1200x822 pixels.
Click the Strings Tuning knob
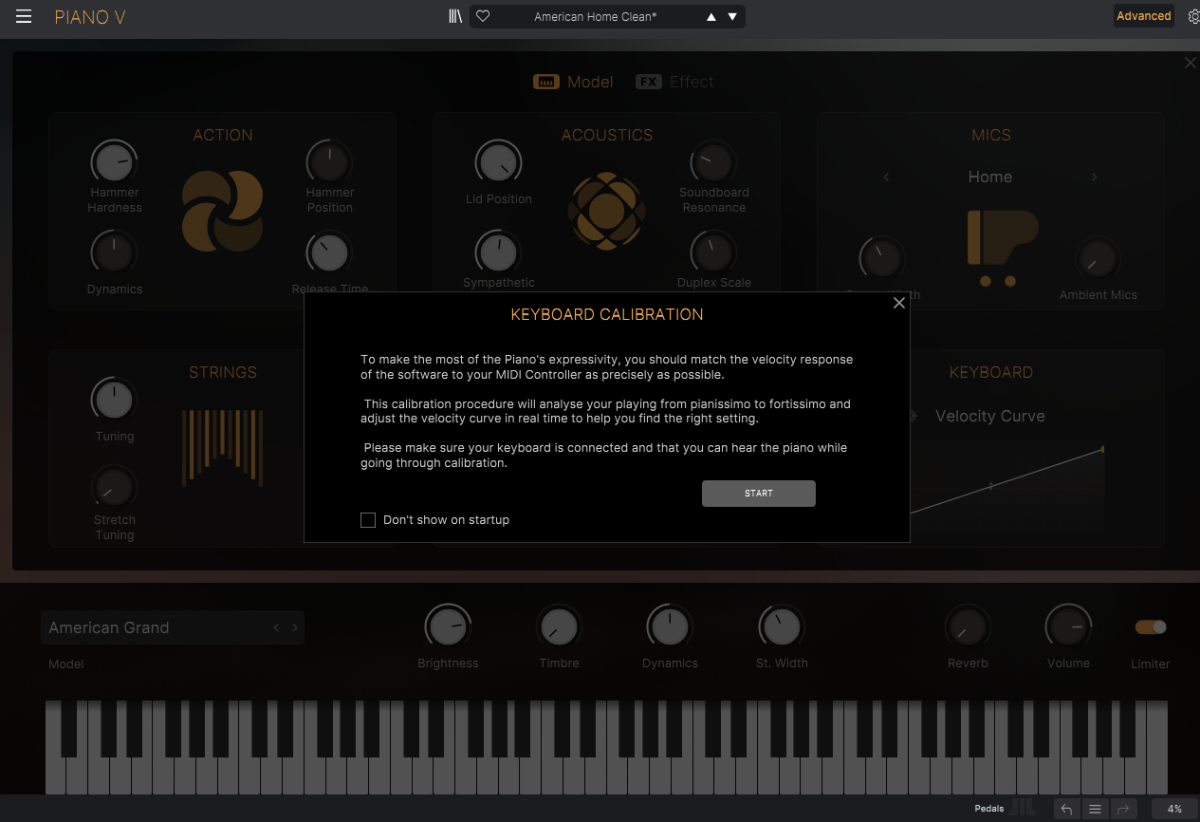coord(114,399)
